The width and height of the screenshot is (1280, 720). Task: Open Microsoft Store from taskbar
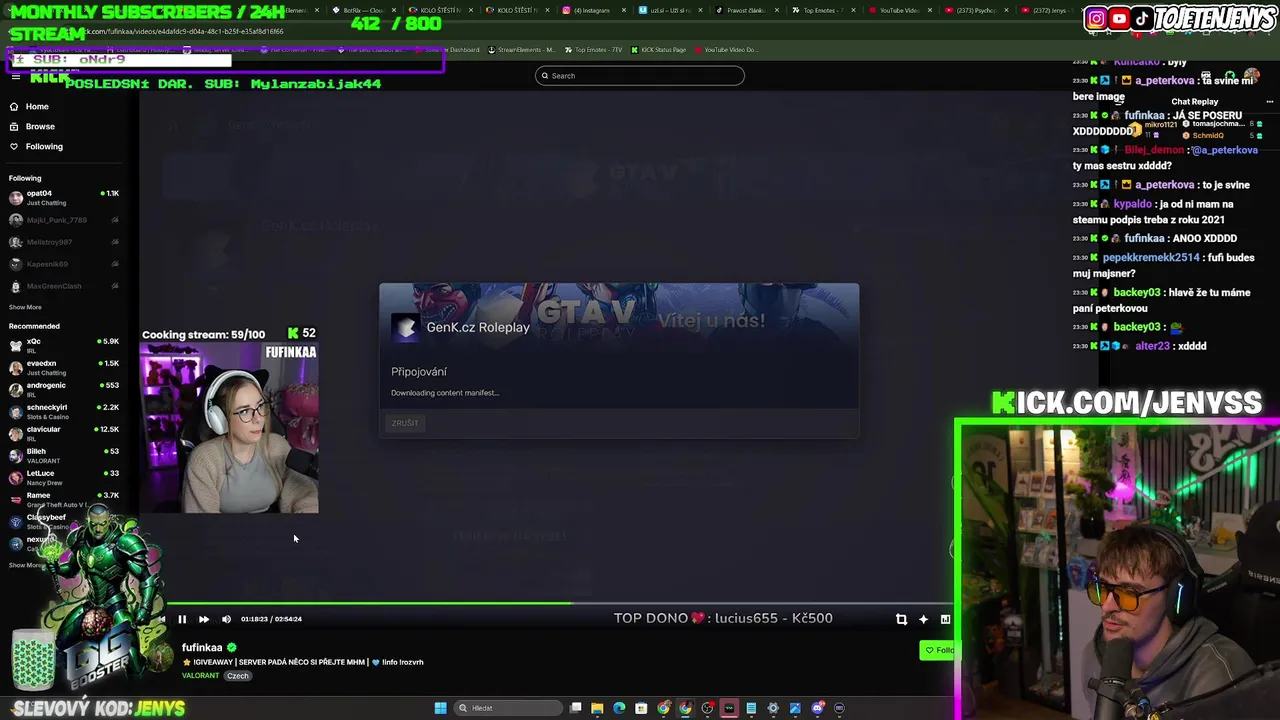click(x=641, y=708)
